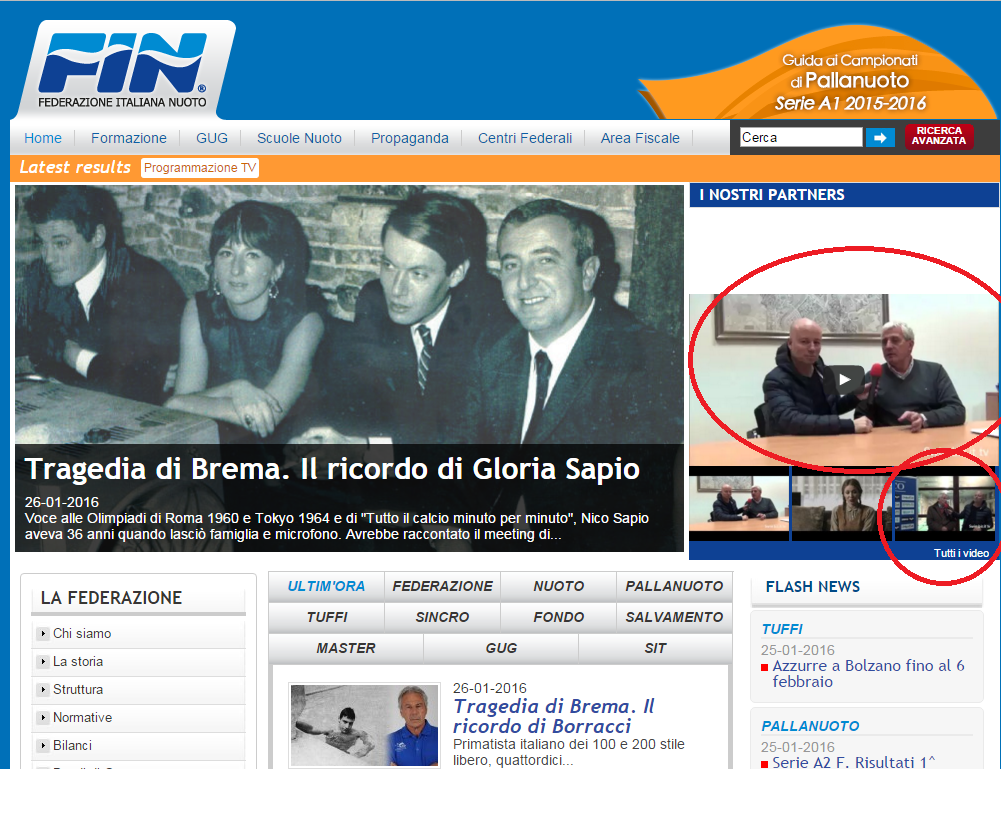The image size is (1001, 819).
Task: Expand the Chi siamo arrow icon
Action: pos(43,633)
